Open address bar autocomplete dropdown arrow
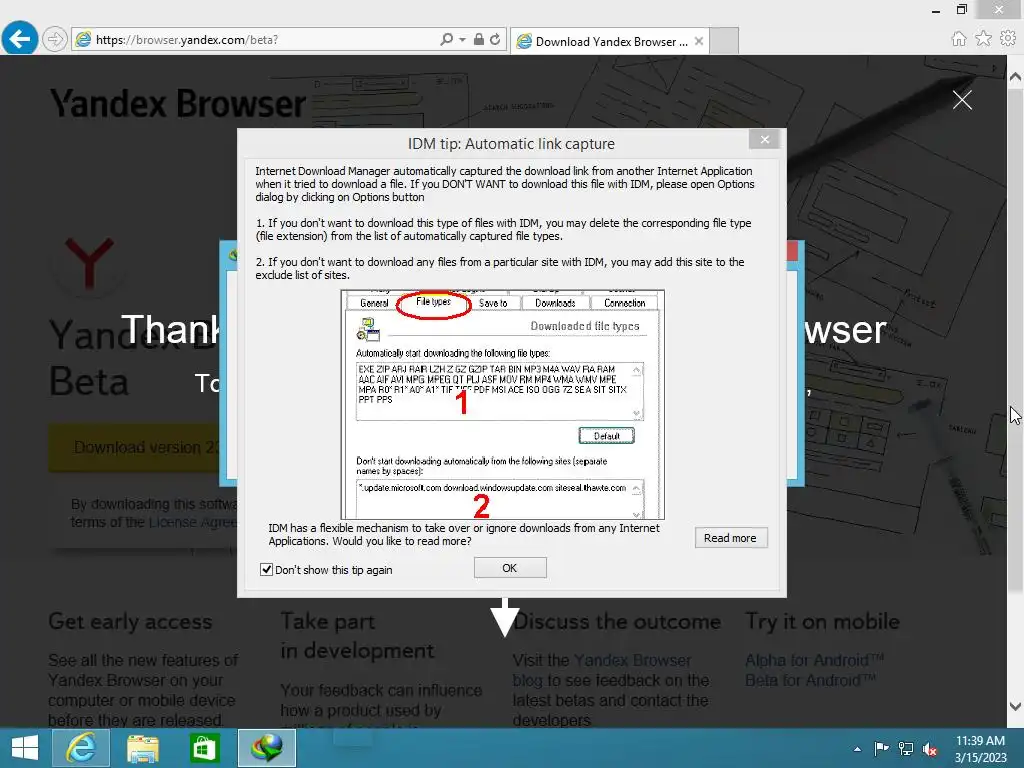This screenshot has width=1024, height=768. tap(462, 39)
